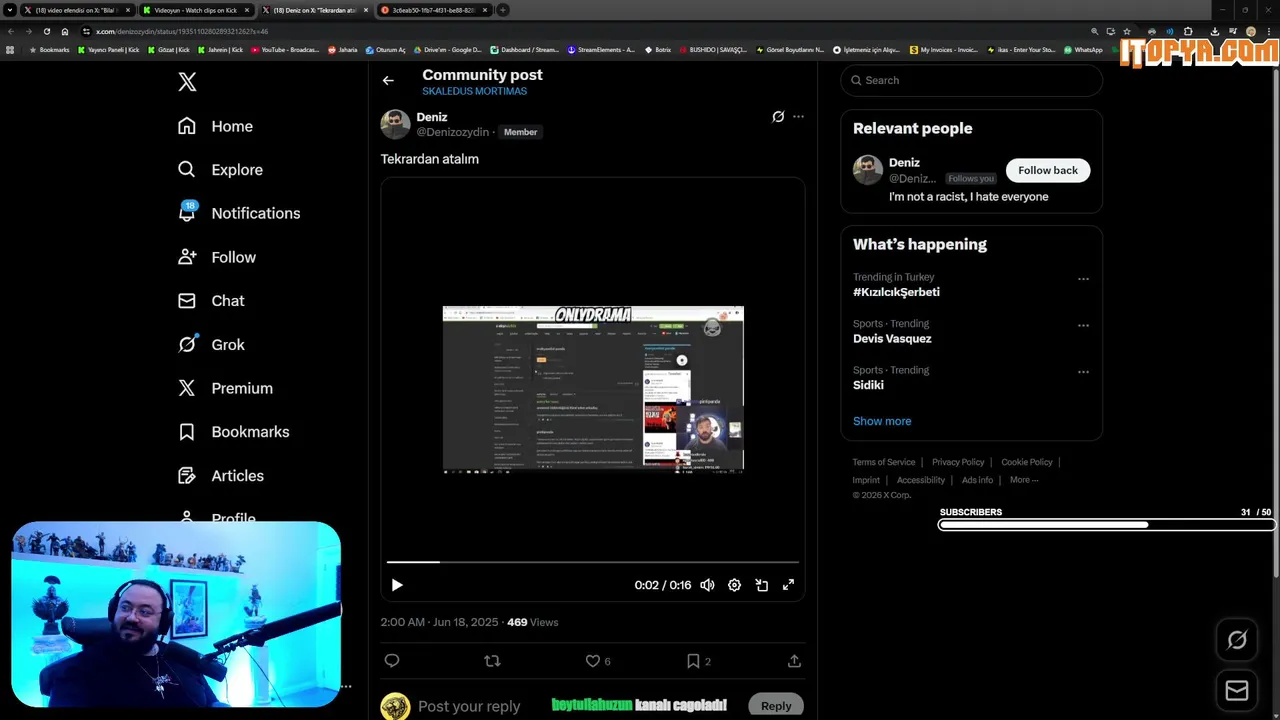This screenshot has height=720, width=1280.
Task: Seek on the video progress bar
Action: pyautogui.click(x=593, y=562)
